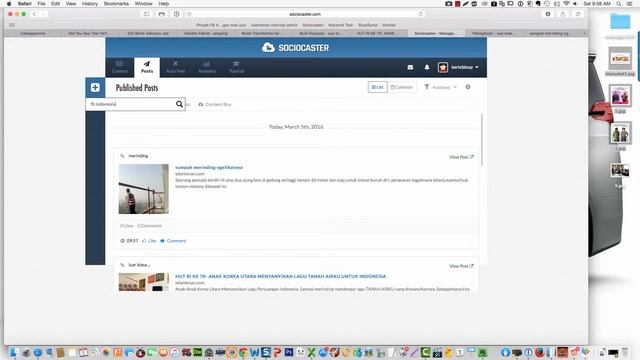Click the search magnifier icon

tap(179, 104)
